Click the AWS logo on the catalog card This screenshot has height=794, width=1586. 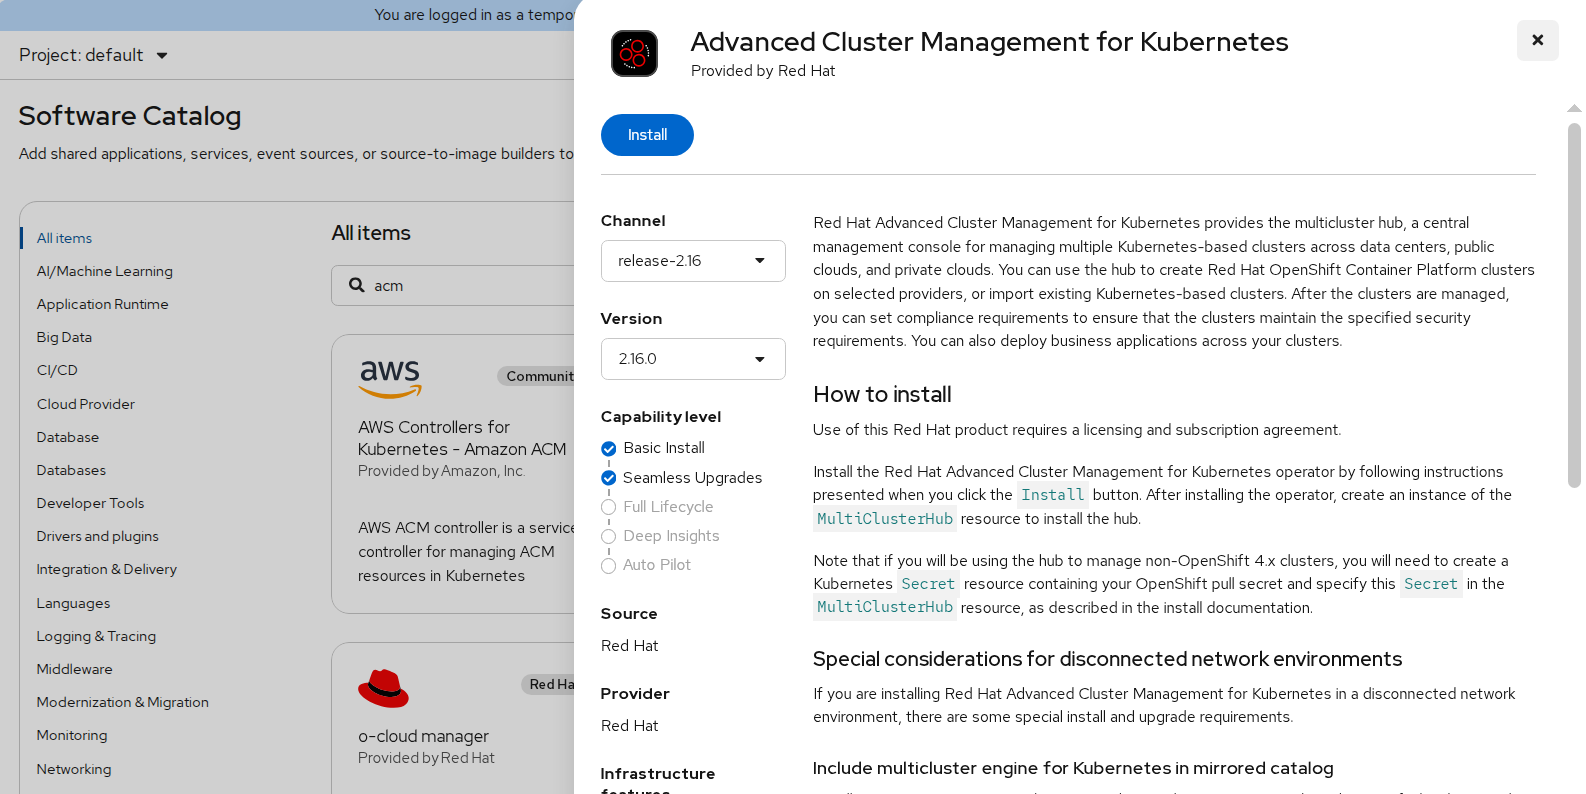390,378
